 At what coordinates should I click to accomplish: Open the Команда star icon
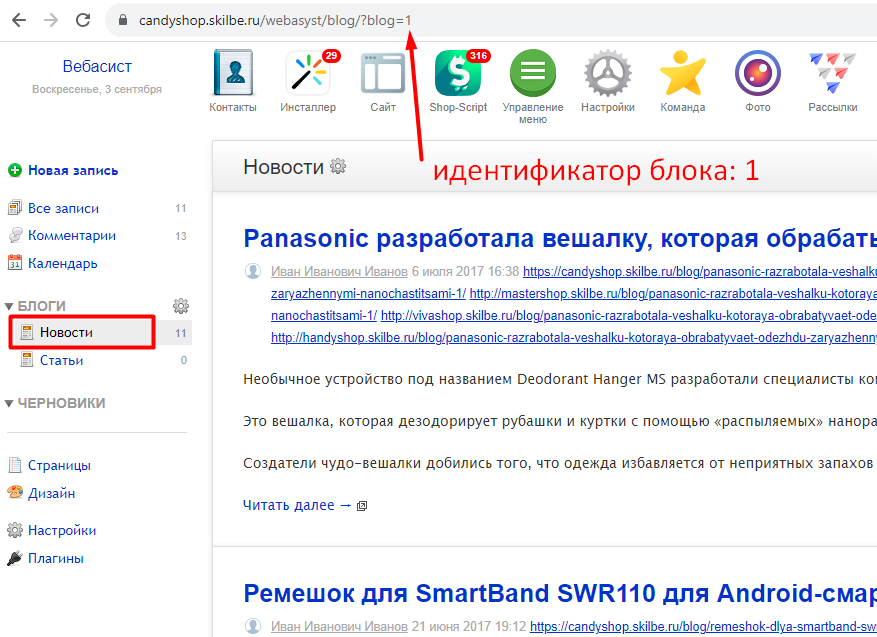point(683,74)
